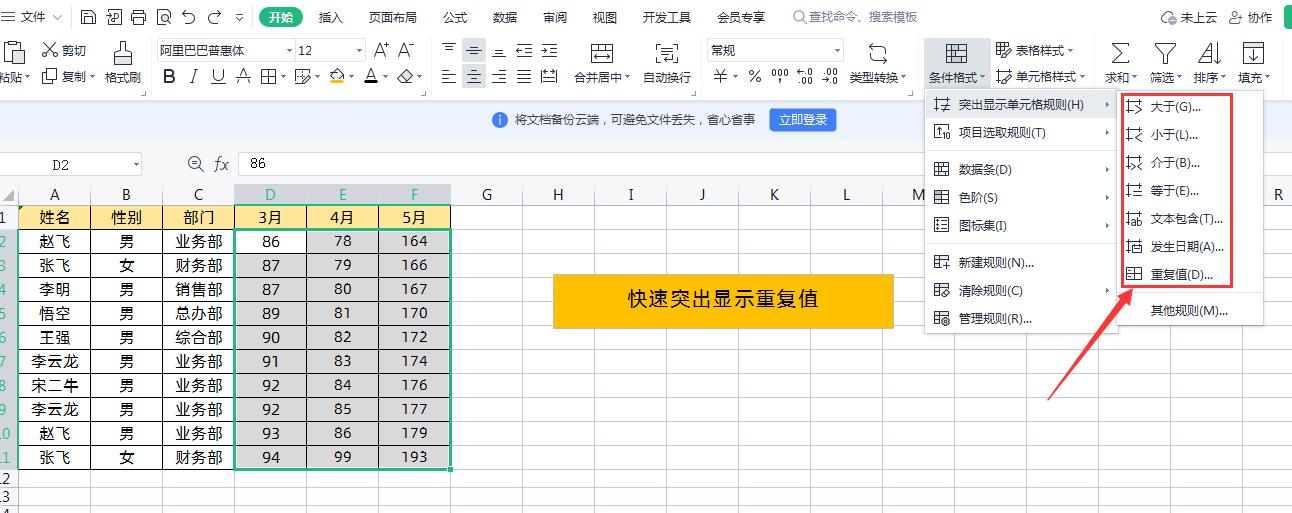Click the Sort (排序) icon

pos(1209,53)
